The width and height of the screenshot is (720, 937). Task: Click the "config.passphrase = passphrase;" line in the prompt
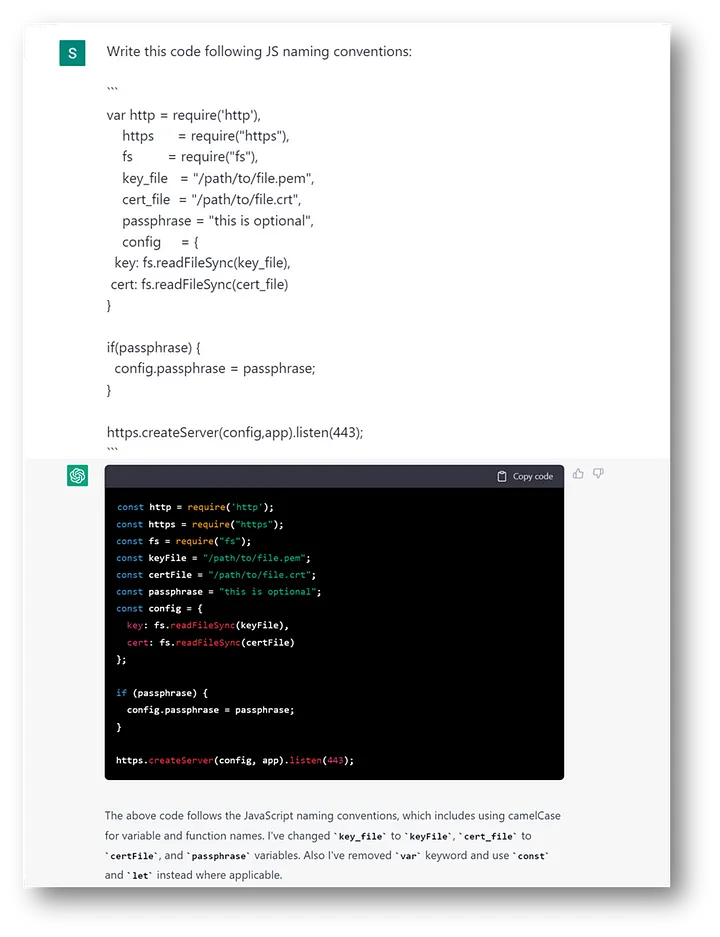(214, 368)
